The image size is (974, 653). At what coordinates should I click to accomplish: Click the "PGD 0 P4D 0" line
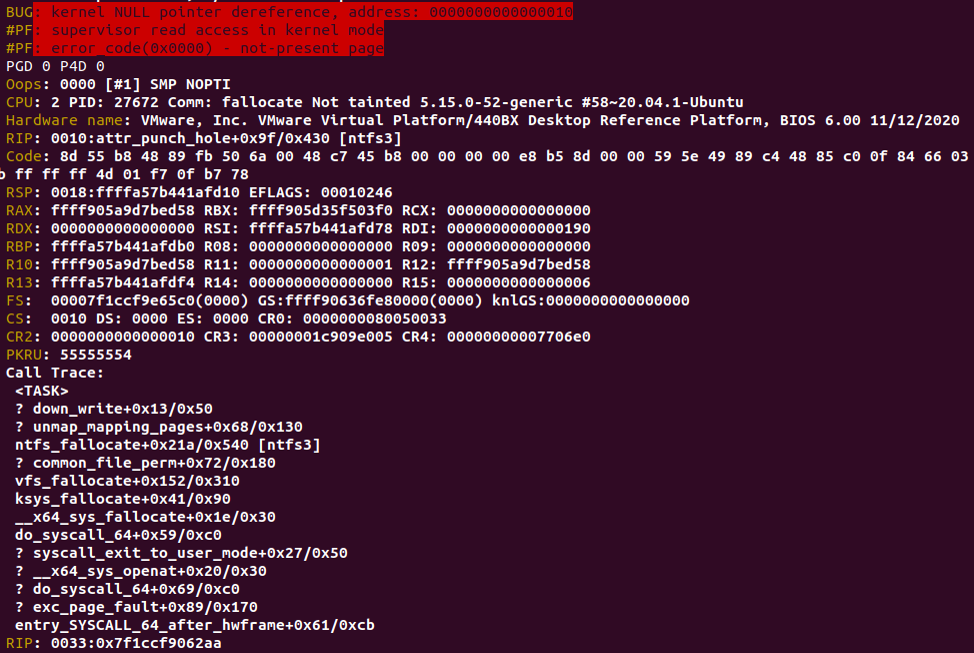coord(54,66)
